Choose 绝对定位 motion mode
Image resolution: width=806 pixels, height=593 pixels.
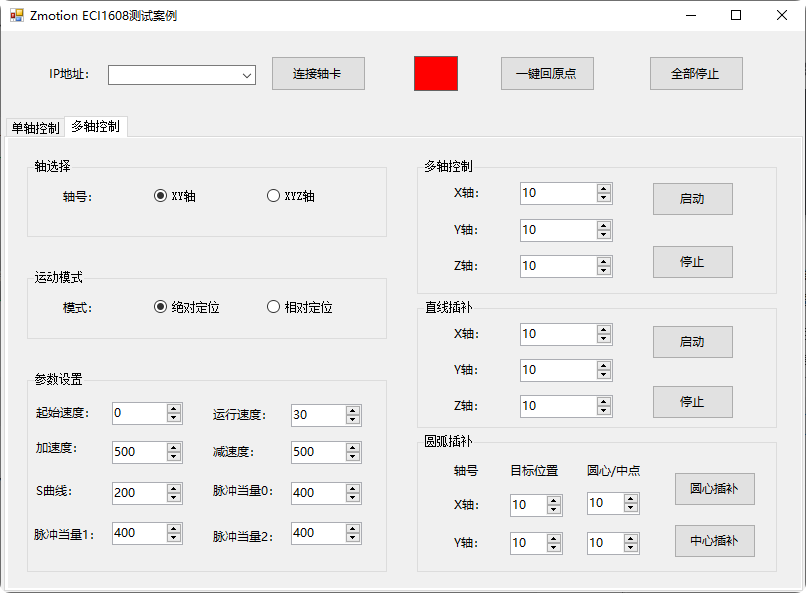tap(187, 307)
